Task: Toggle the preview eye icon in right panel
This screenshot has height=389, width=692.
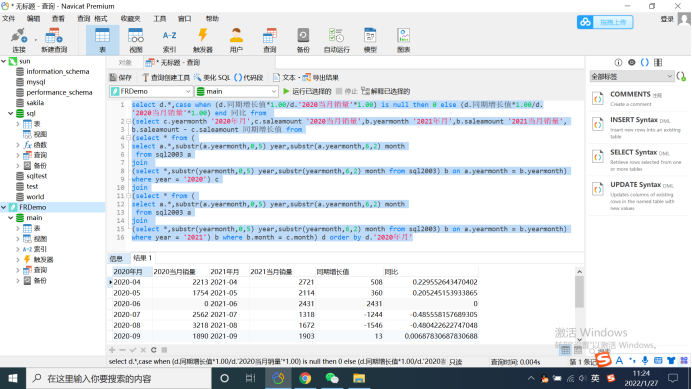Action: click(x=632, y=63)
